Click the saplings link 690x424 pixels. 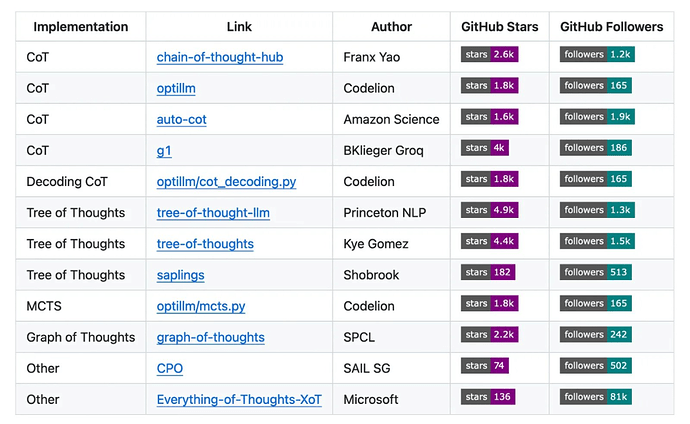180,275
